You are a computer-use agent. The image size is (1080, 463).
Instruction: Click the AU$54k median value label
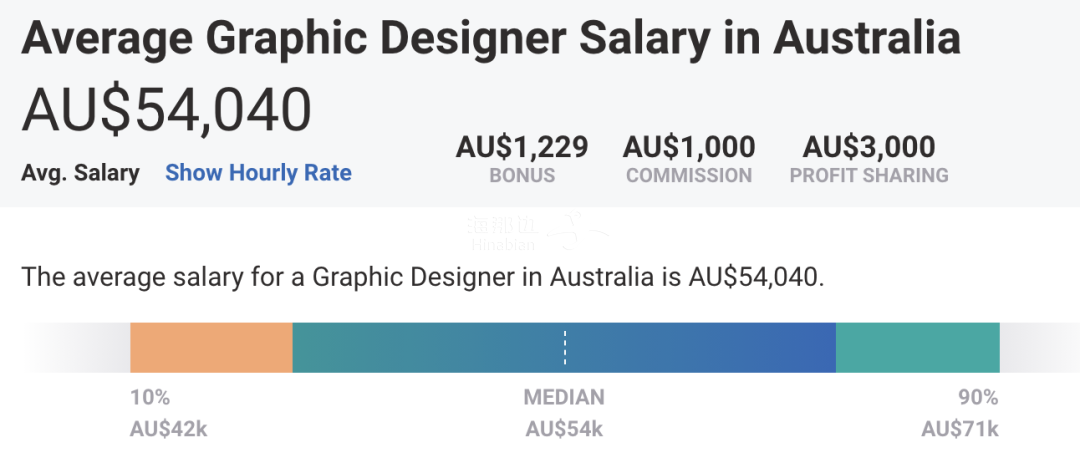564,429
